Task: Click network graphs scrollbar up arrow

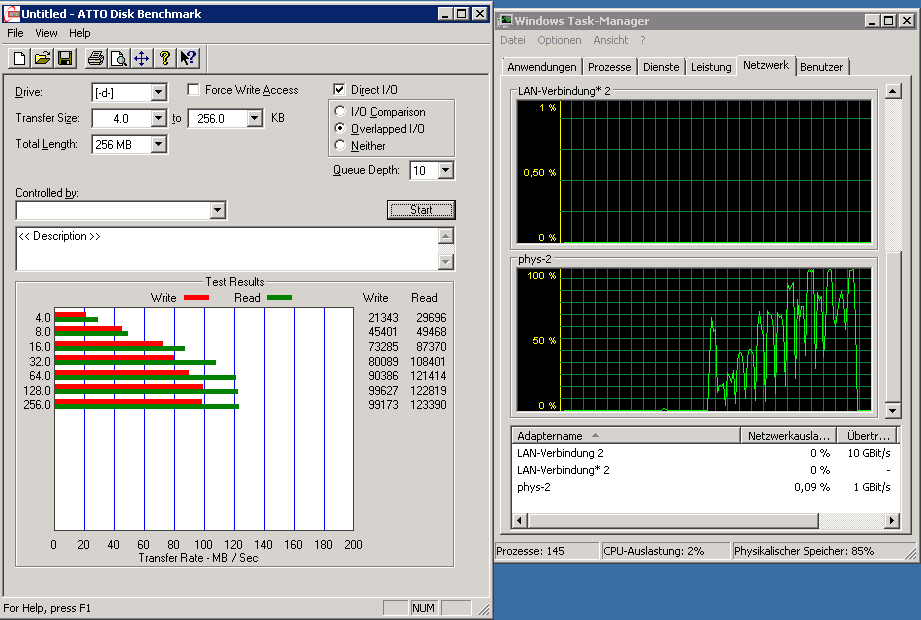Action: coord(893,91)
